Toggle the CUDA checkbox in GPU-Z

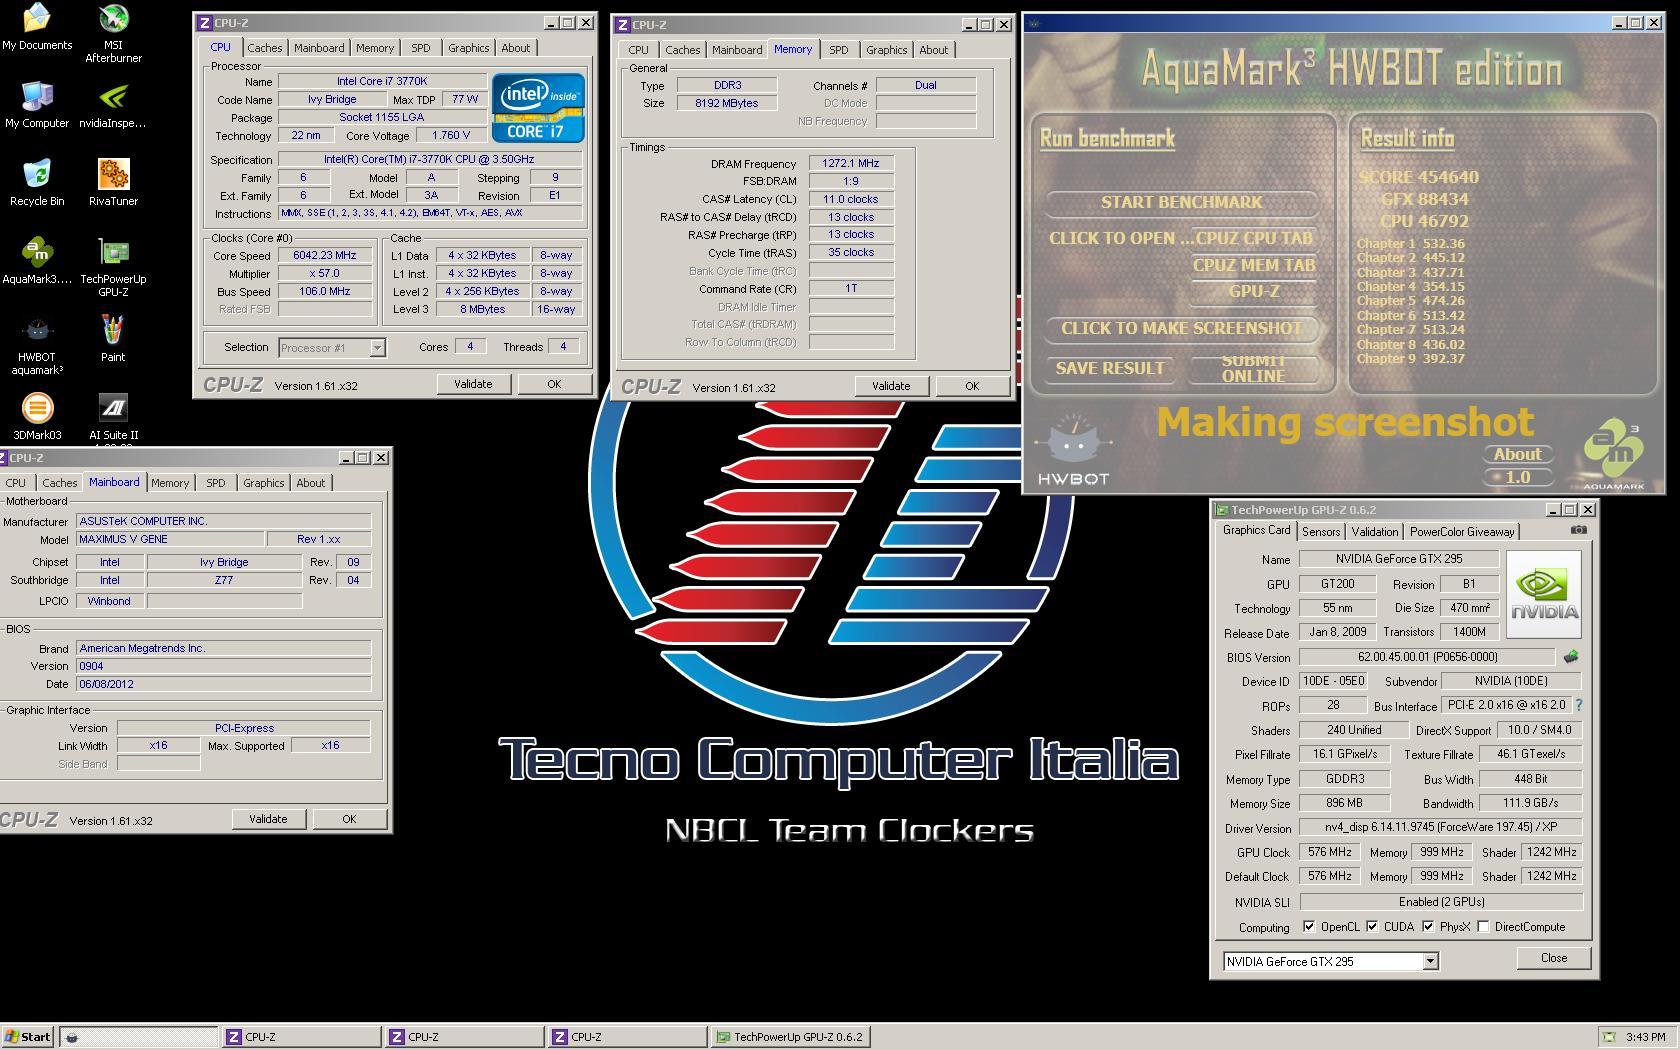(1372, 927)
